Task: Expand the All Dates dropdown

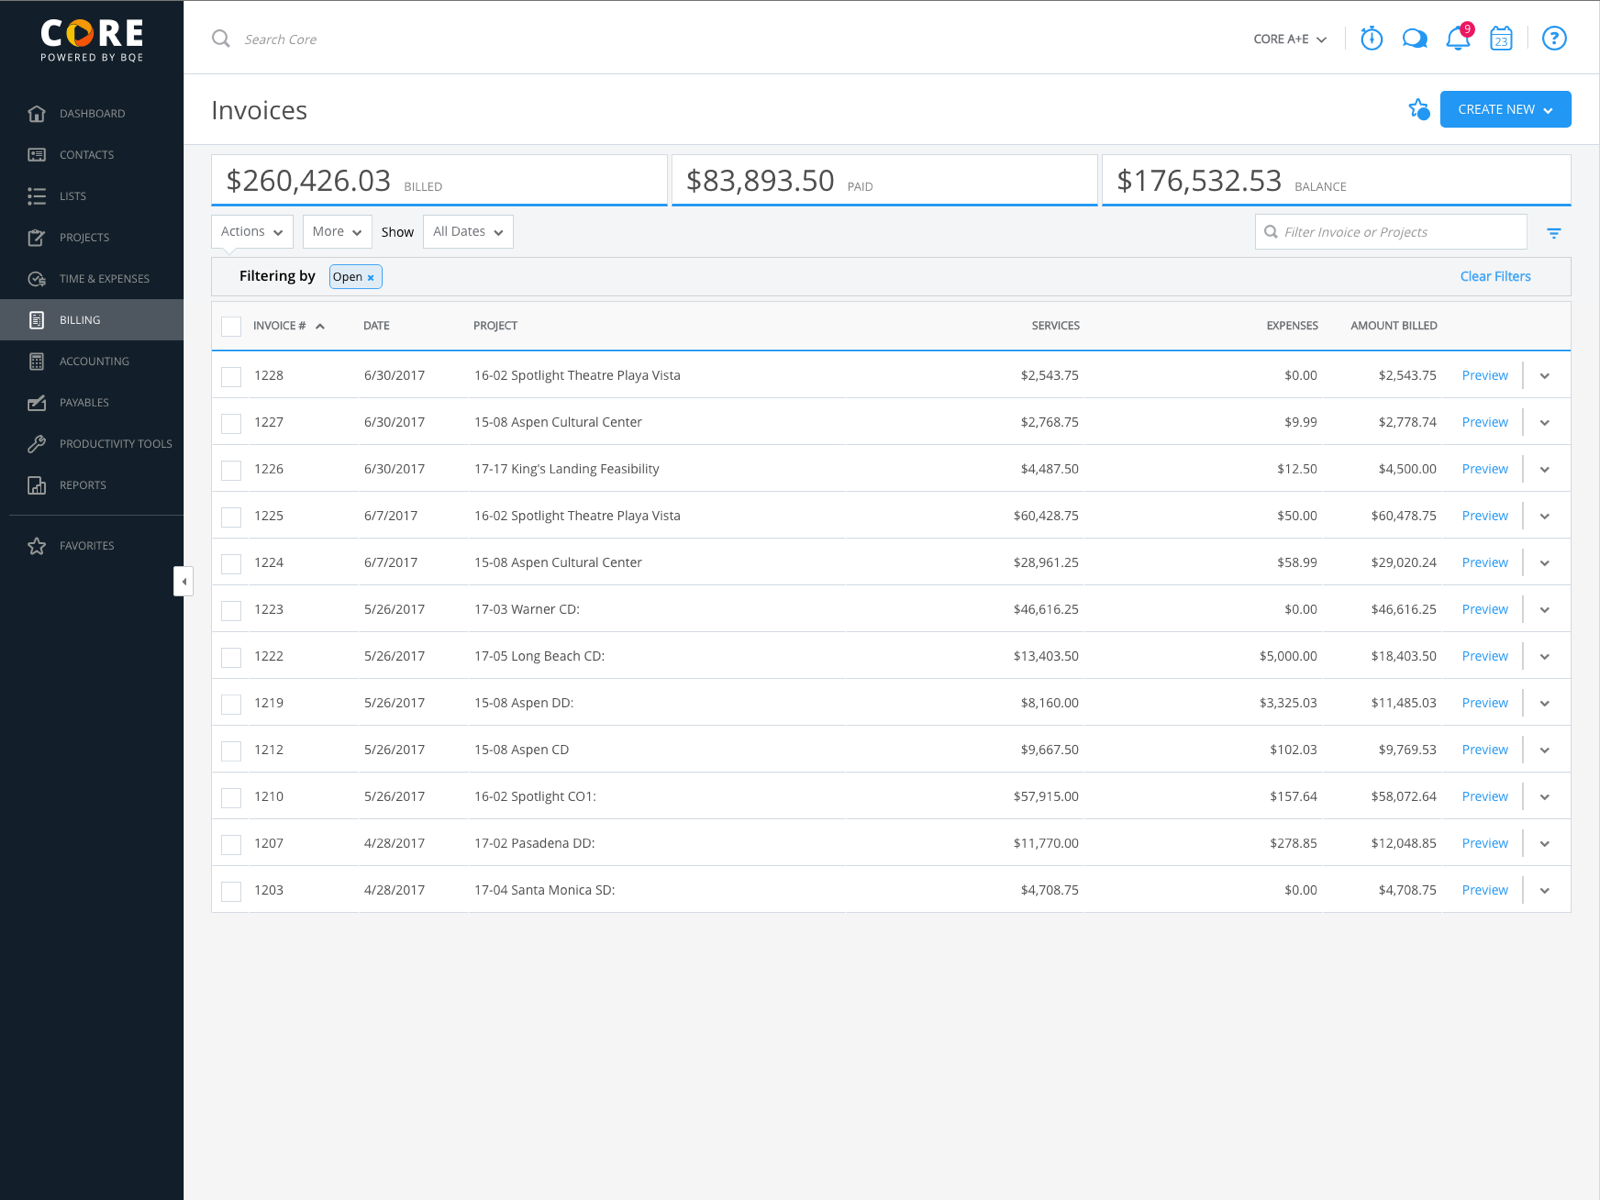Action: (468, 232)
